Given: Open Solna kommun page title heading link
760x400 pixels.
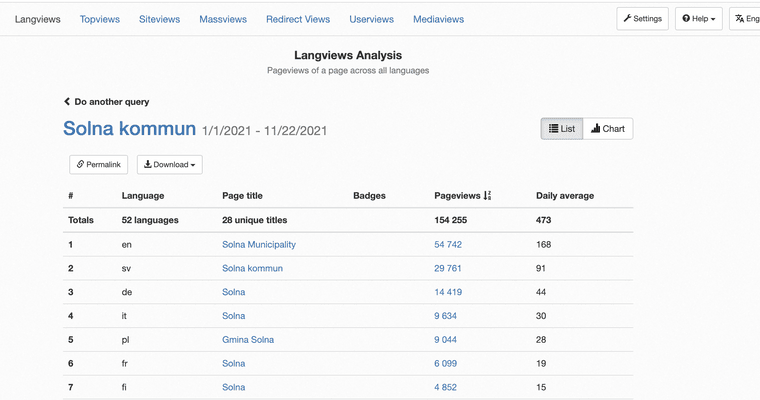Looking at the screenshot, I should (129, 129).
